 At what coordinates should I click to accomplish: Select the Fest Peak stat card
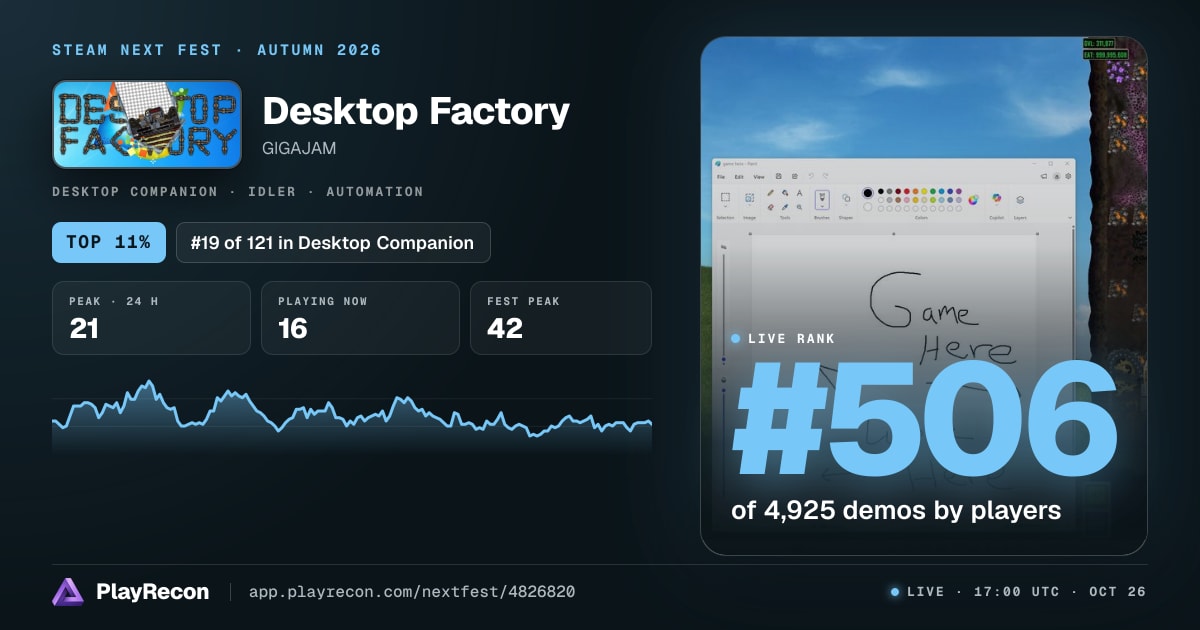tap(561, 318)
